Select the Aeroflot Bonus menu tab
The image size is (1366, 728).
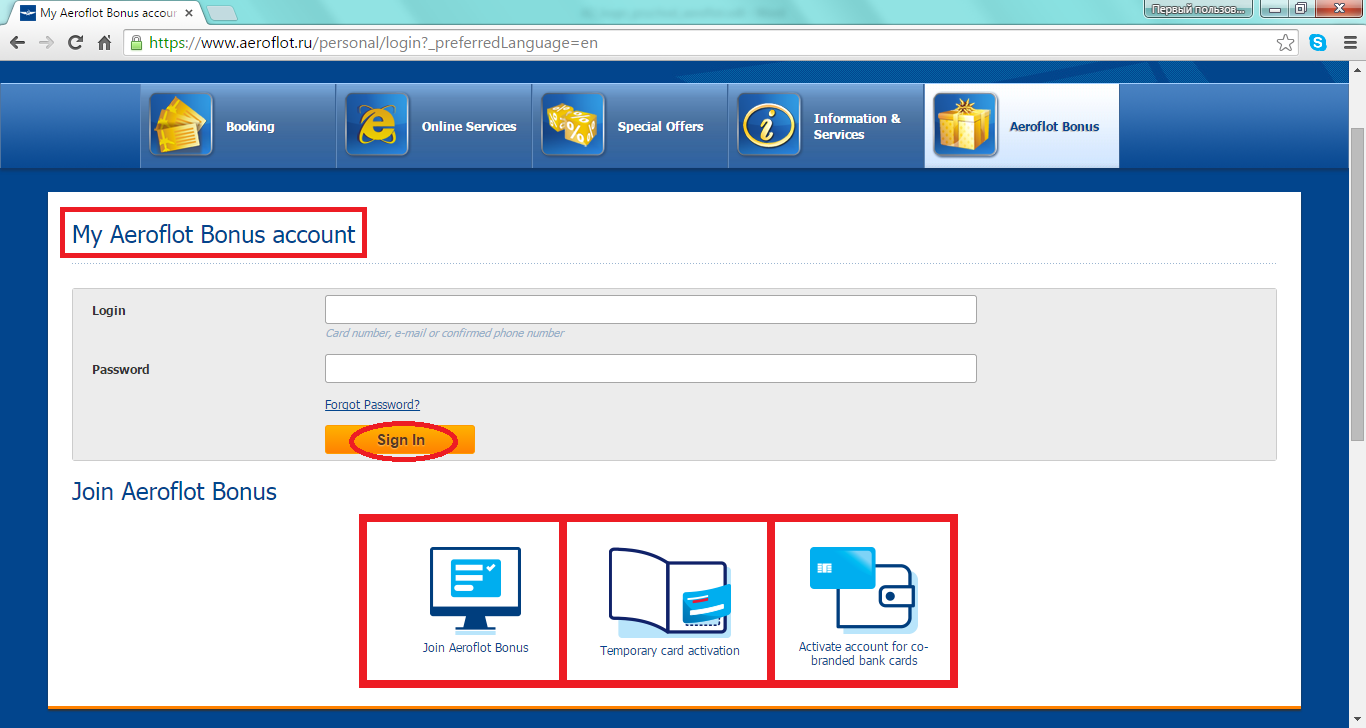(x=1022, y=125)
